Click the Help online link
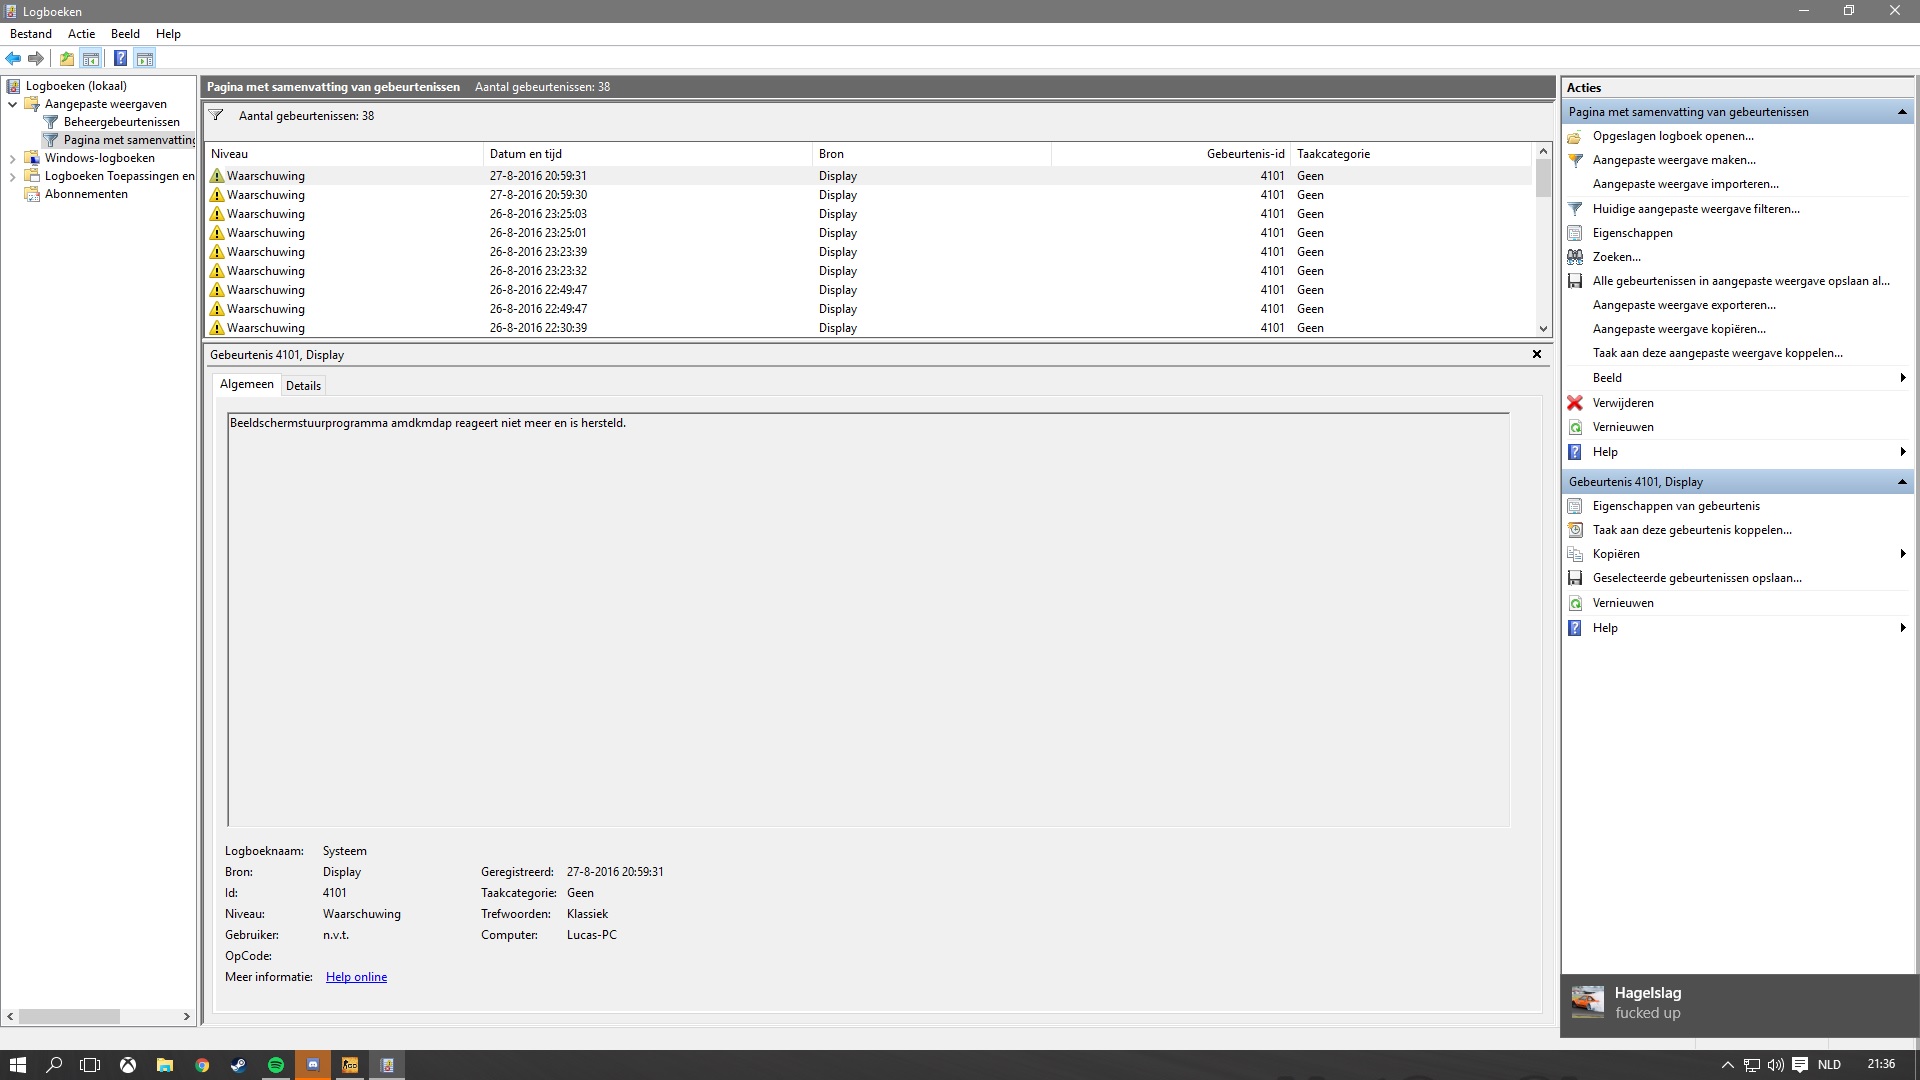 click(356, 977)
